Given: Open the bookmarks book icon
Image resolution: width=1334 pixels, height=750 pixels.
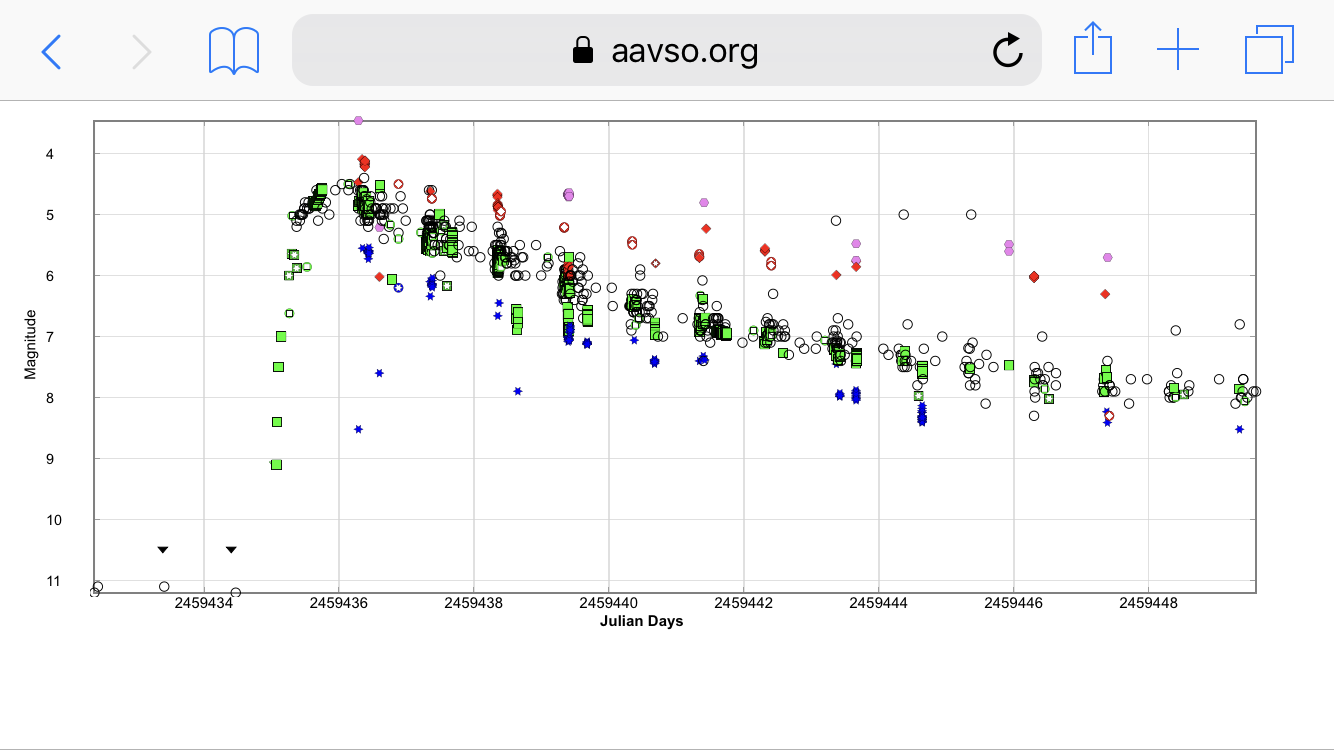Looking at the screenshot, I should point(234,50).
